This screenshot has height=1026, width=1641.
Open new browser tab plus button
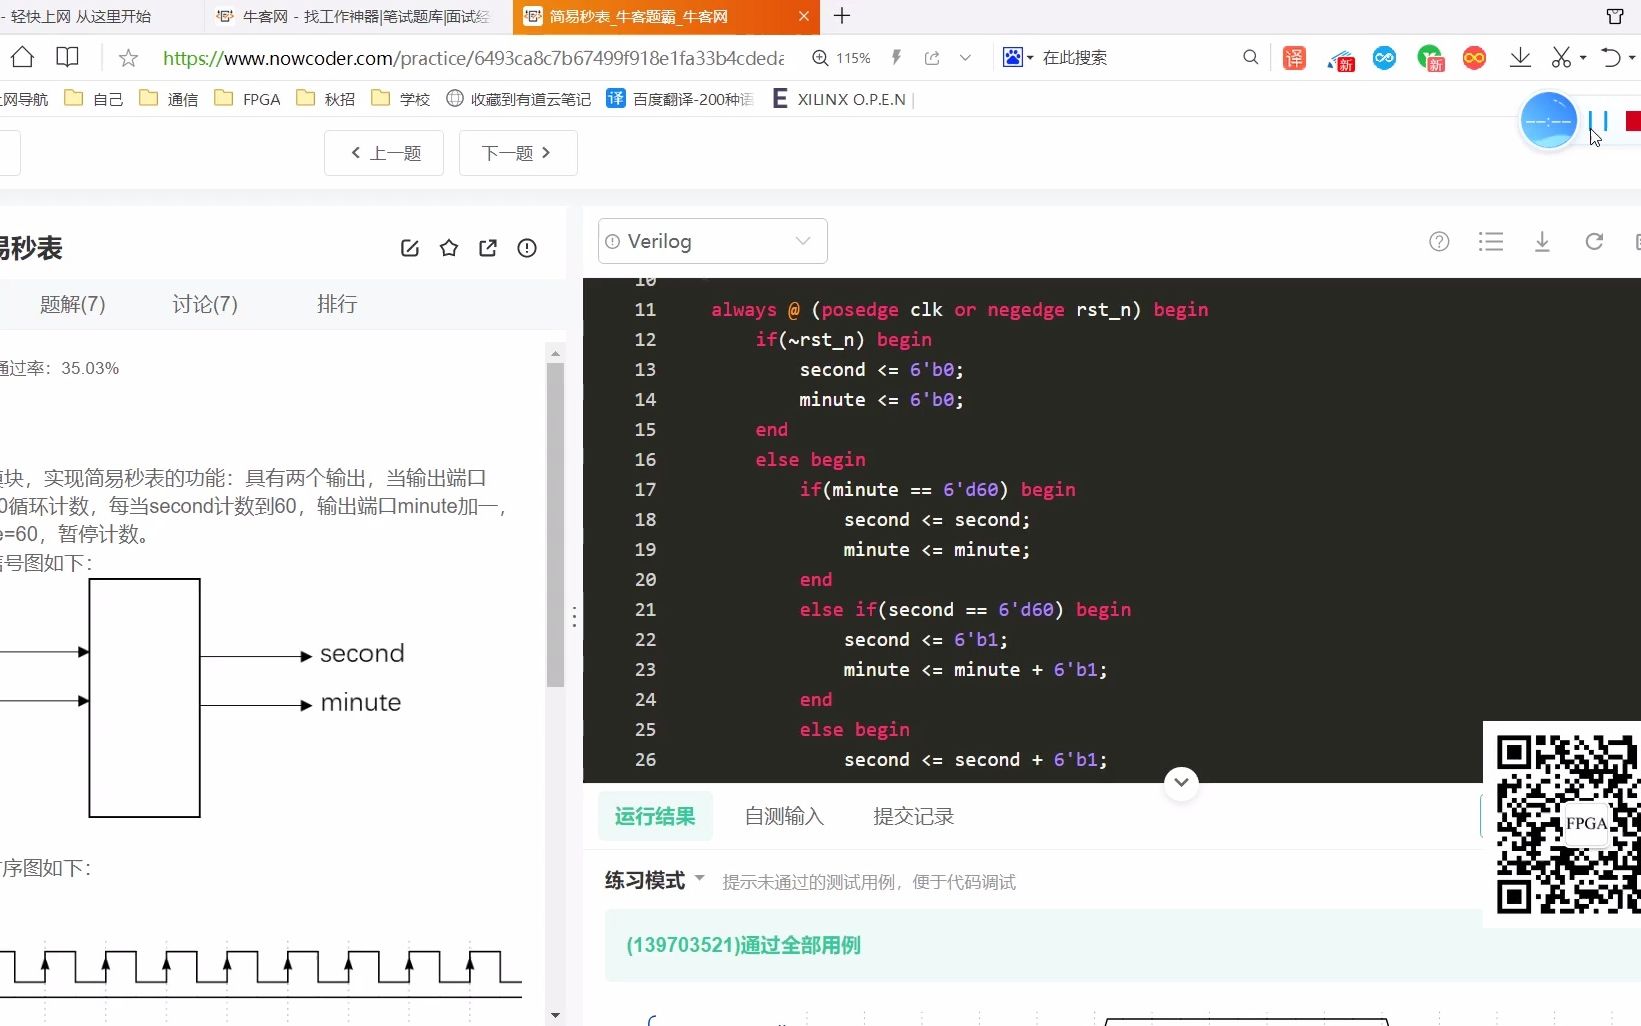[x=842, y=16]
